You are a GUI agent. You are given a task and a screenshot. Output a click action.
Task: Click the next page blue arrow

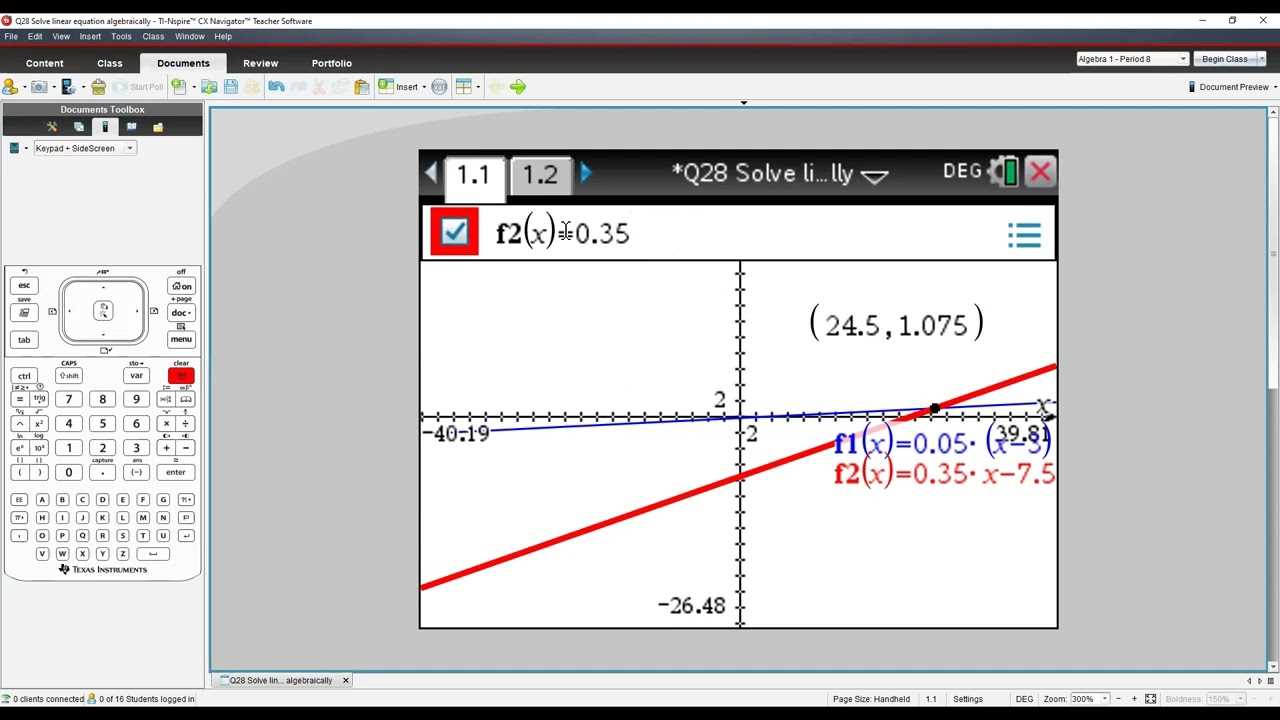(x=586, y=173)
